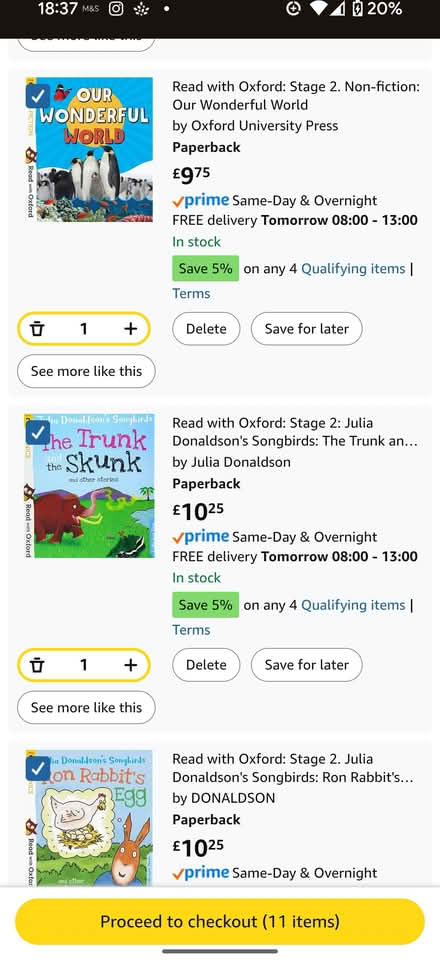This screenshot has width=440, height=964.
Task: Proceed to checkout with 11 items
Action: [220, 922]
